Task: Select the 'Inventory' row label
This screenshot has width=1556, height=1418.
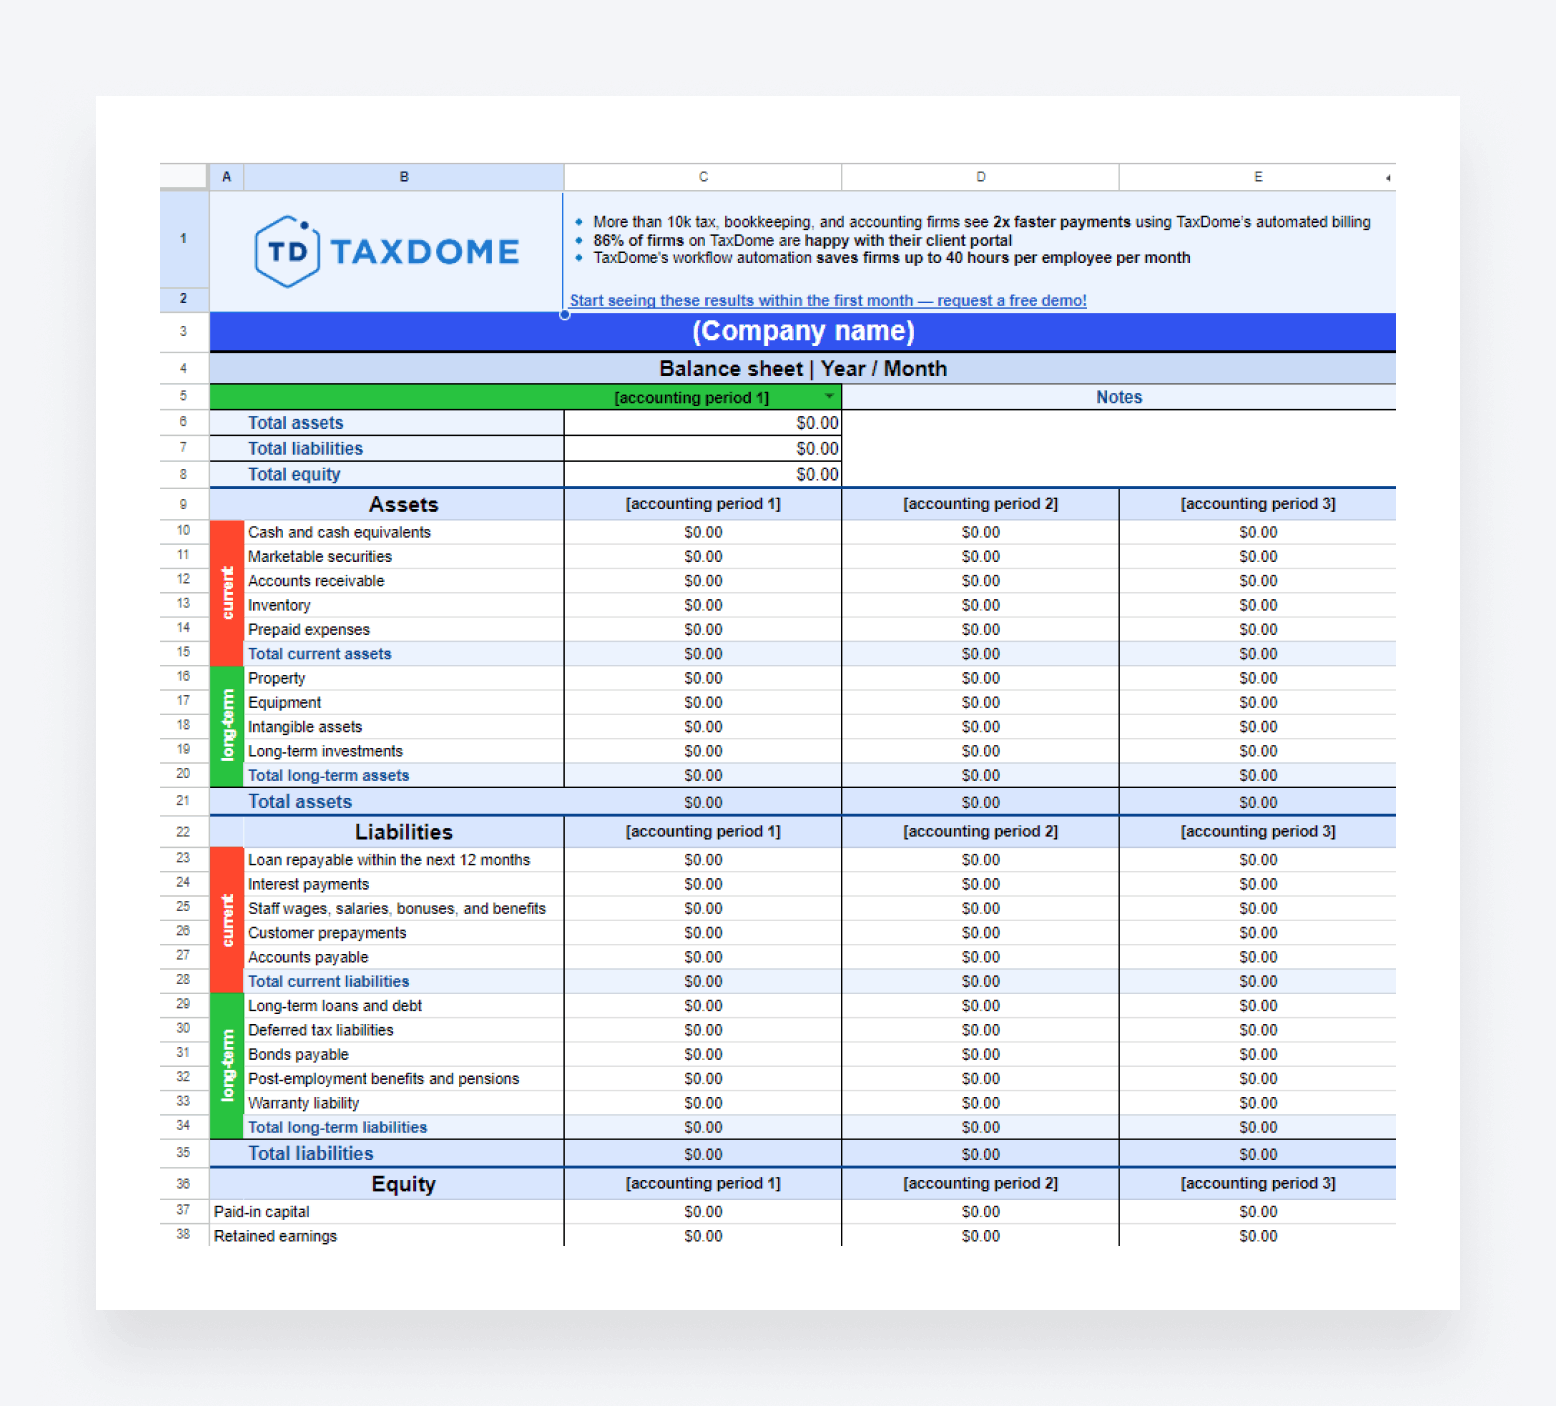Action: click(279, 605)
